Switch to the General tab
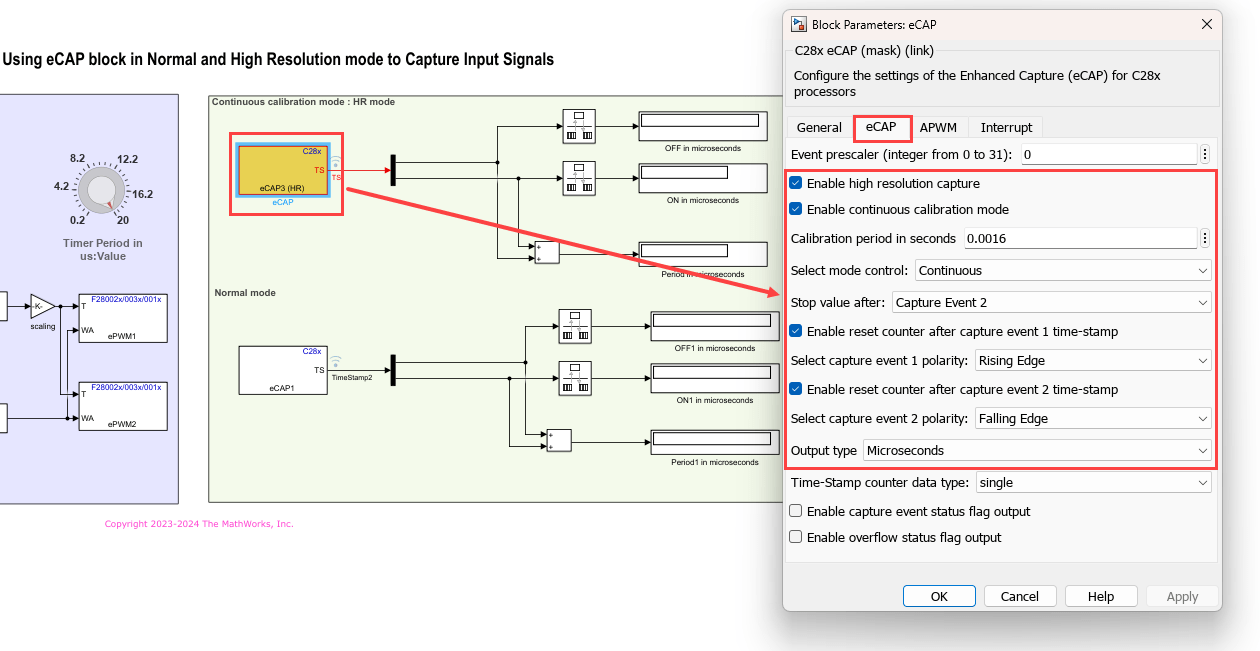This screenshot has width=1260, height=651. click(819, 128)
